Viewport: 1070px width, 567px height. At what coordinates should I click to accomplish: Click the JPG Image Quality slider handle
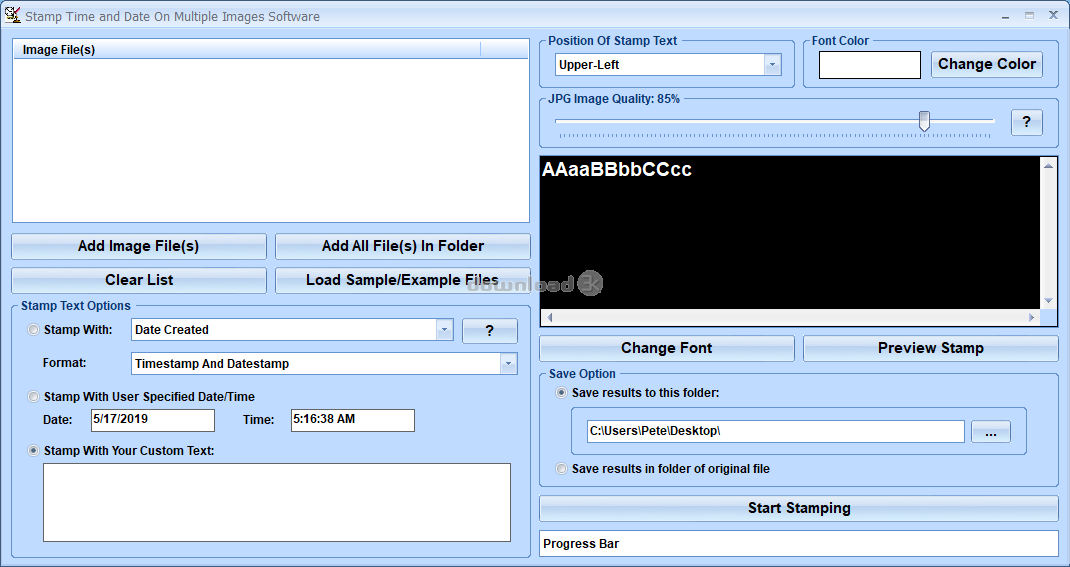(x=924, y=121)
